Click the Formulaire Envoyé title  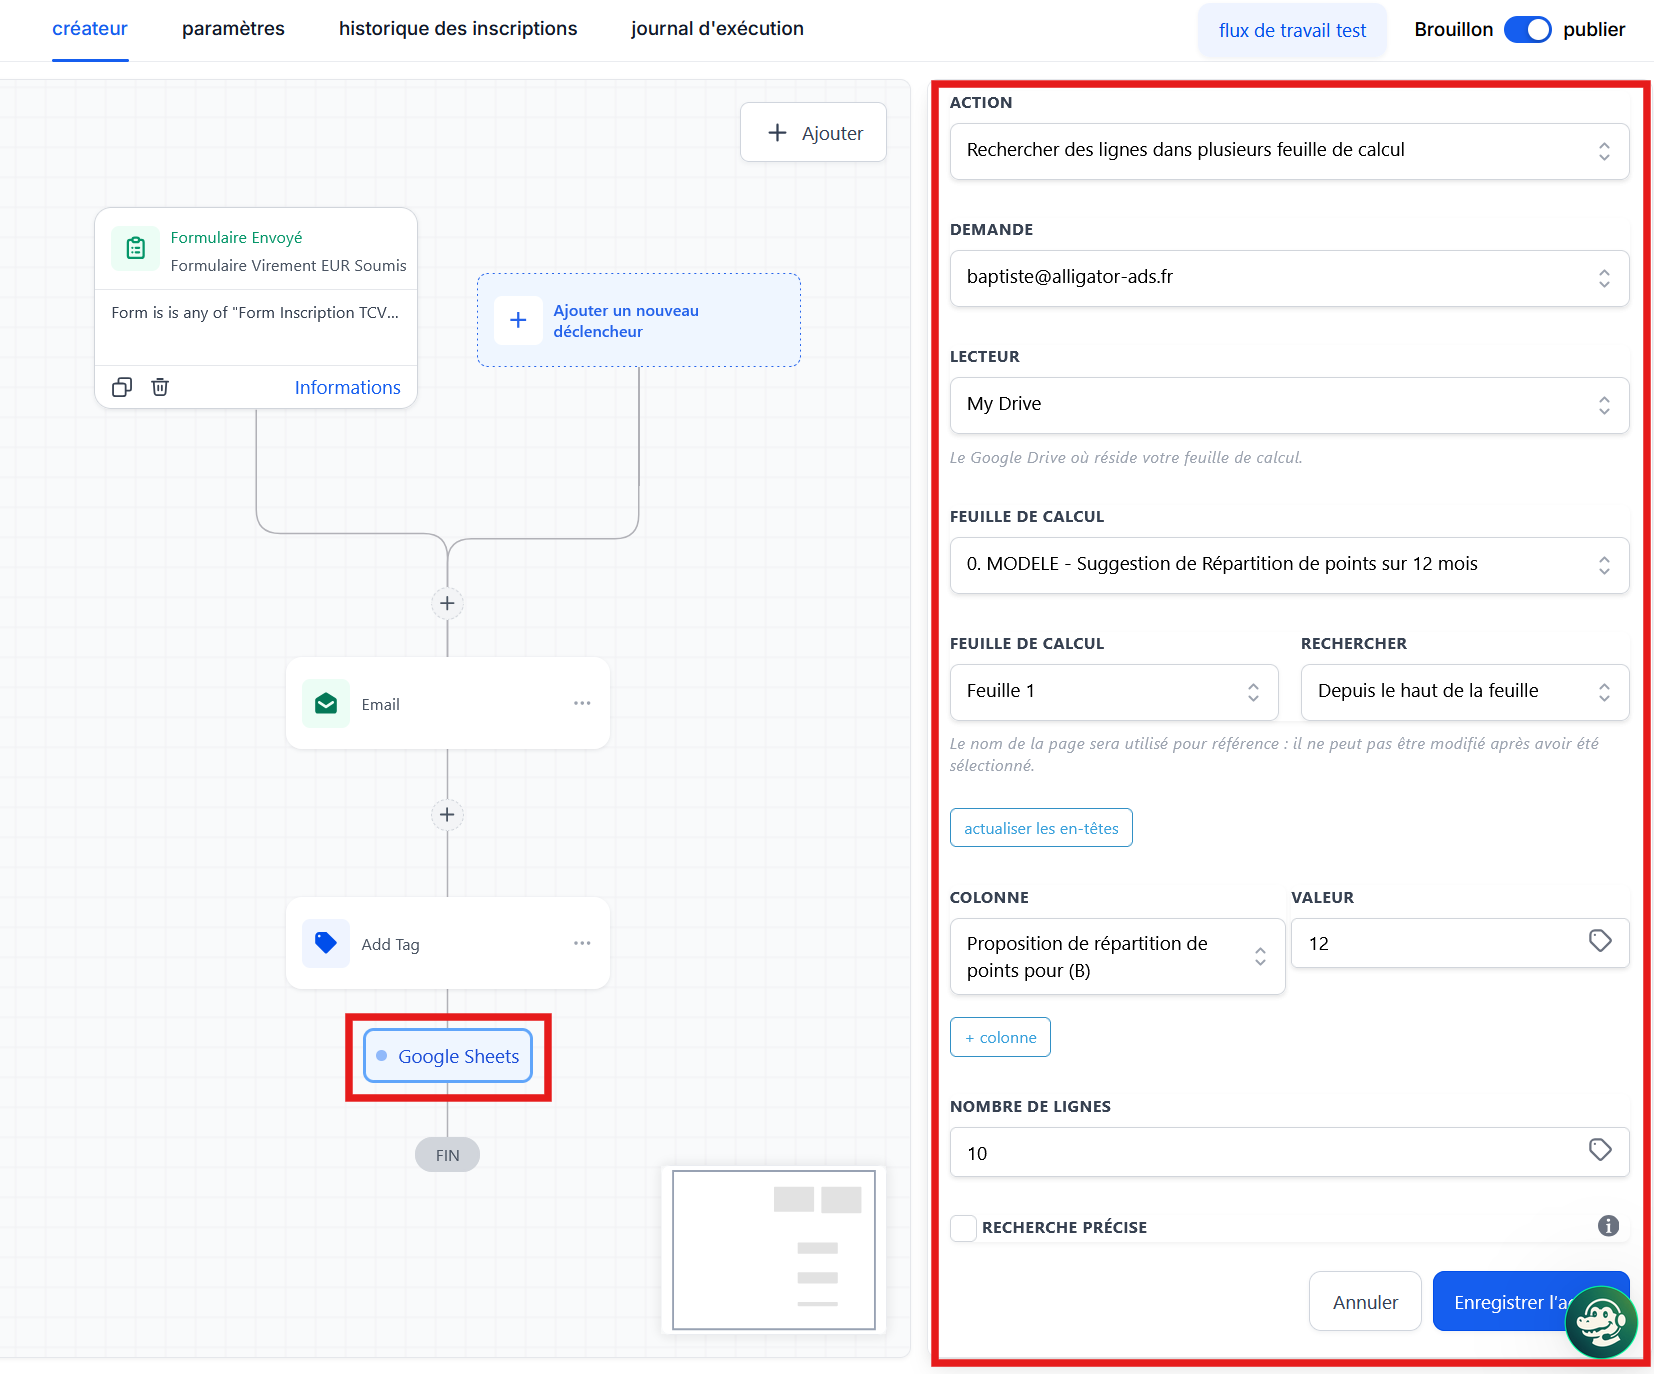(236, 237)
